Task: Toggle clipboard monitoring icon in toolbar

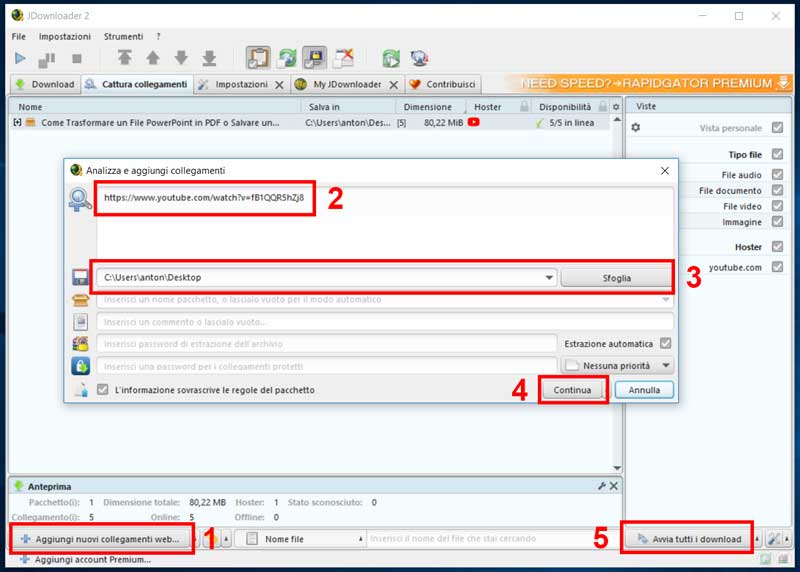Action: (x=258, y=58)
